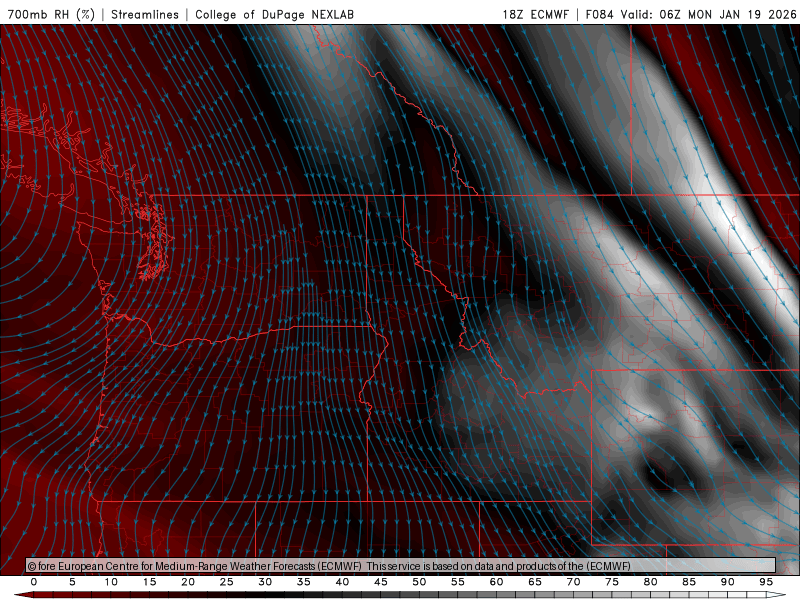Click the color scale label "65"
The height and width of the screenshot is (600, 800).
click(x=535, y=582)
